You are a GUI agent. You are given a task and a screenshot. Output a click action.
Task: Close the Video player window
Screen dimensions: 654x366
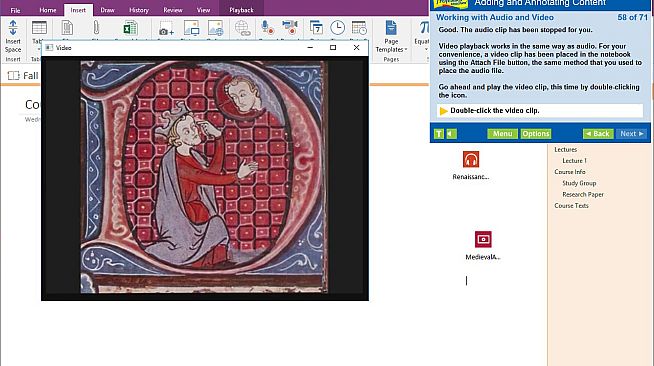pyautogui.click(x=356, y=48)
